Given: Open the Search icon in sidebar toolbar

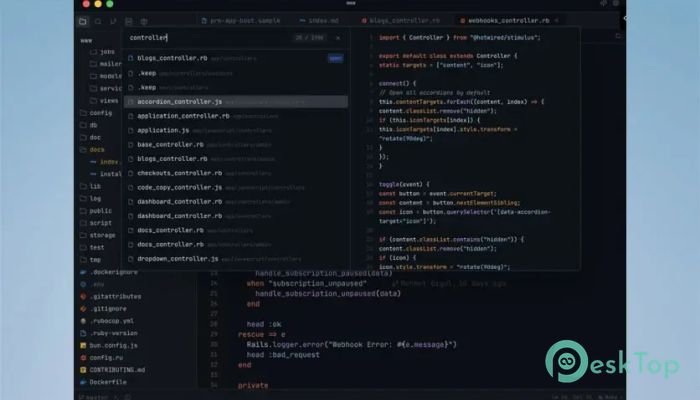Looking at the screenshot, I should (x=98, y=21).
